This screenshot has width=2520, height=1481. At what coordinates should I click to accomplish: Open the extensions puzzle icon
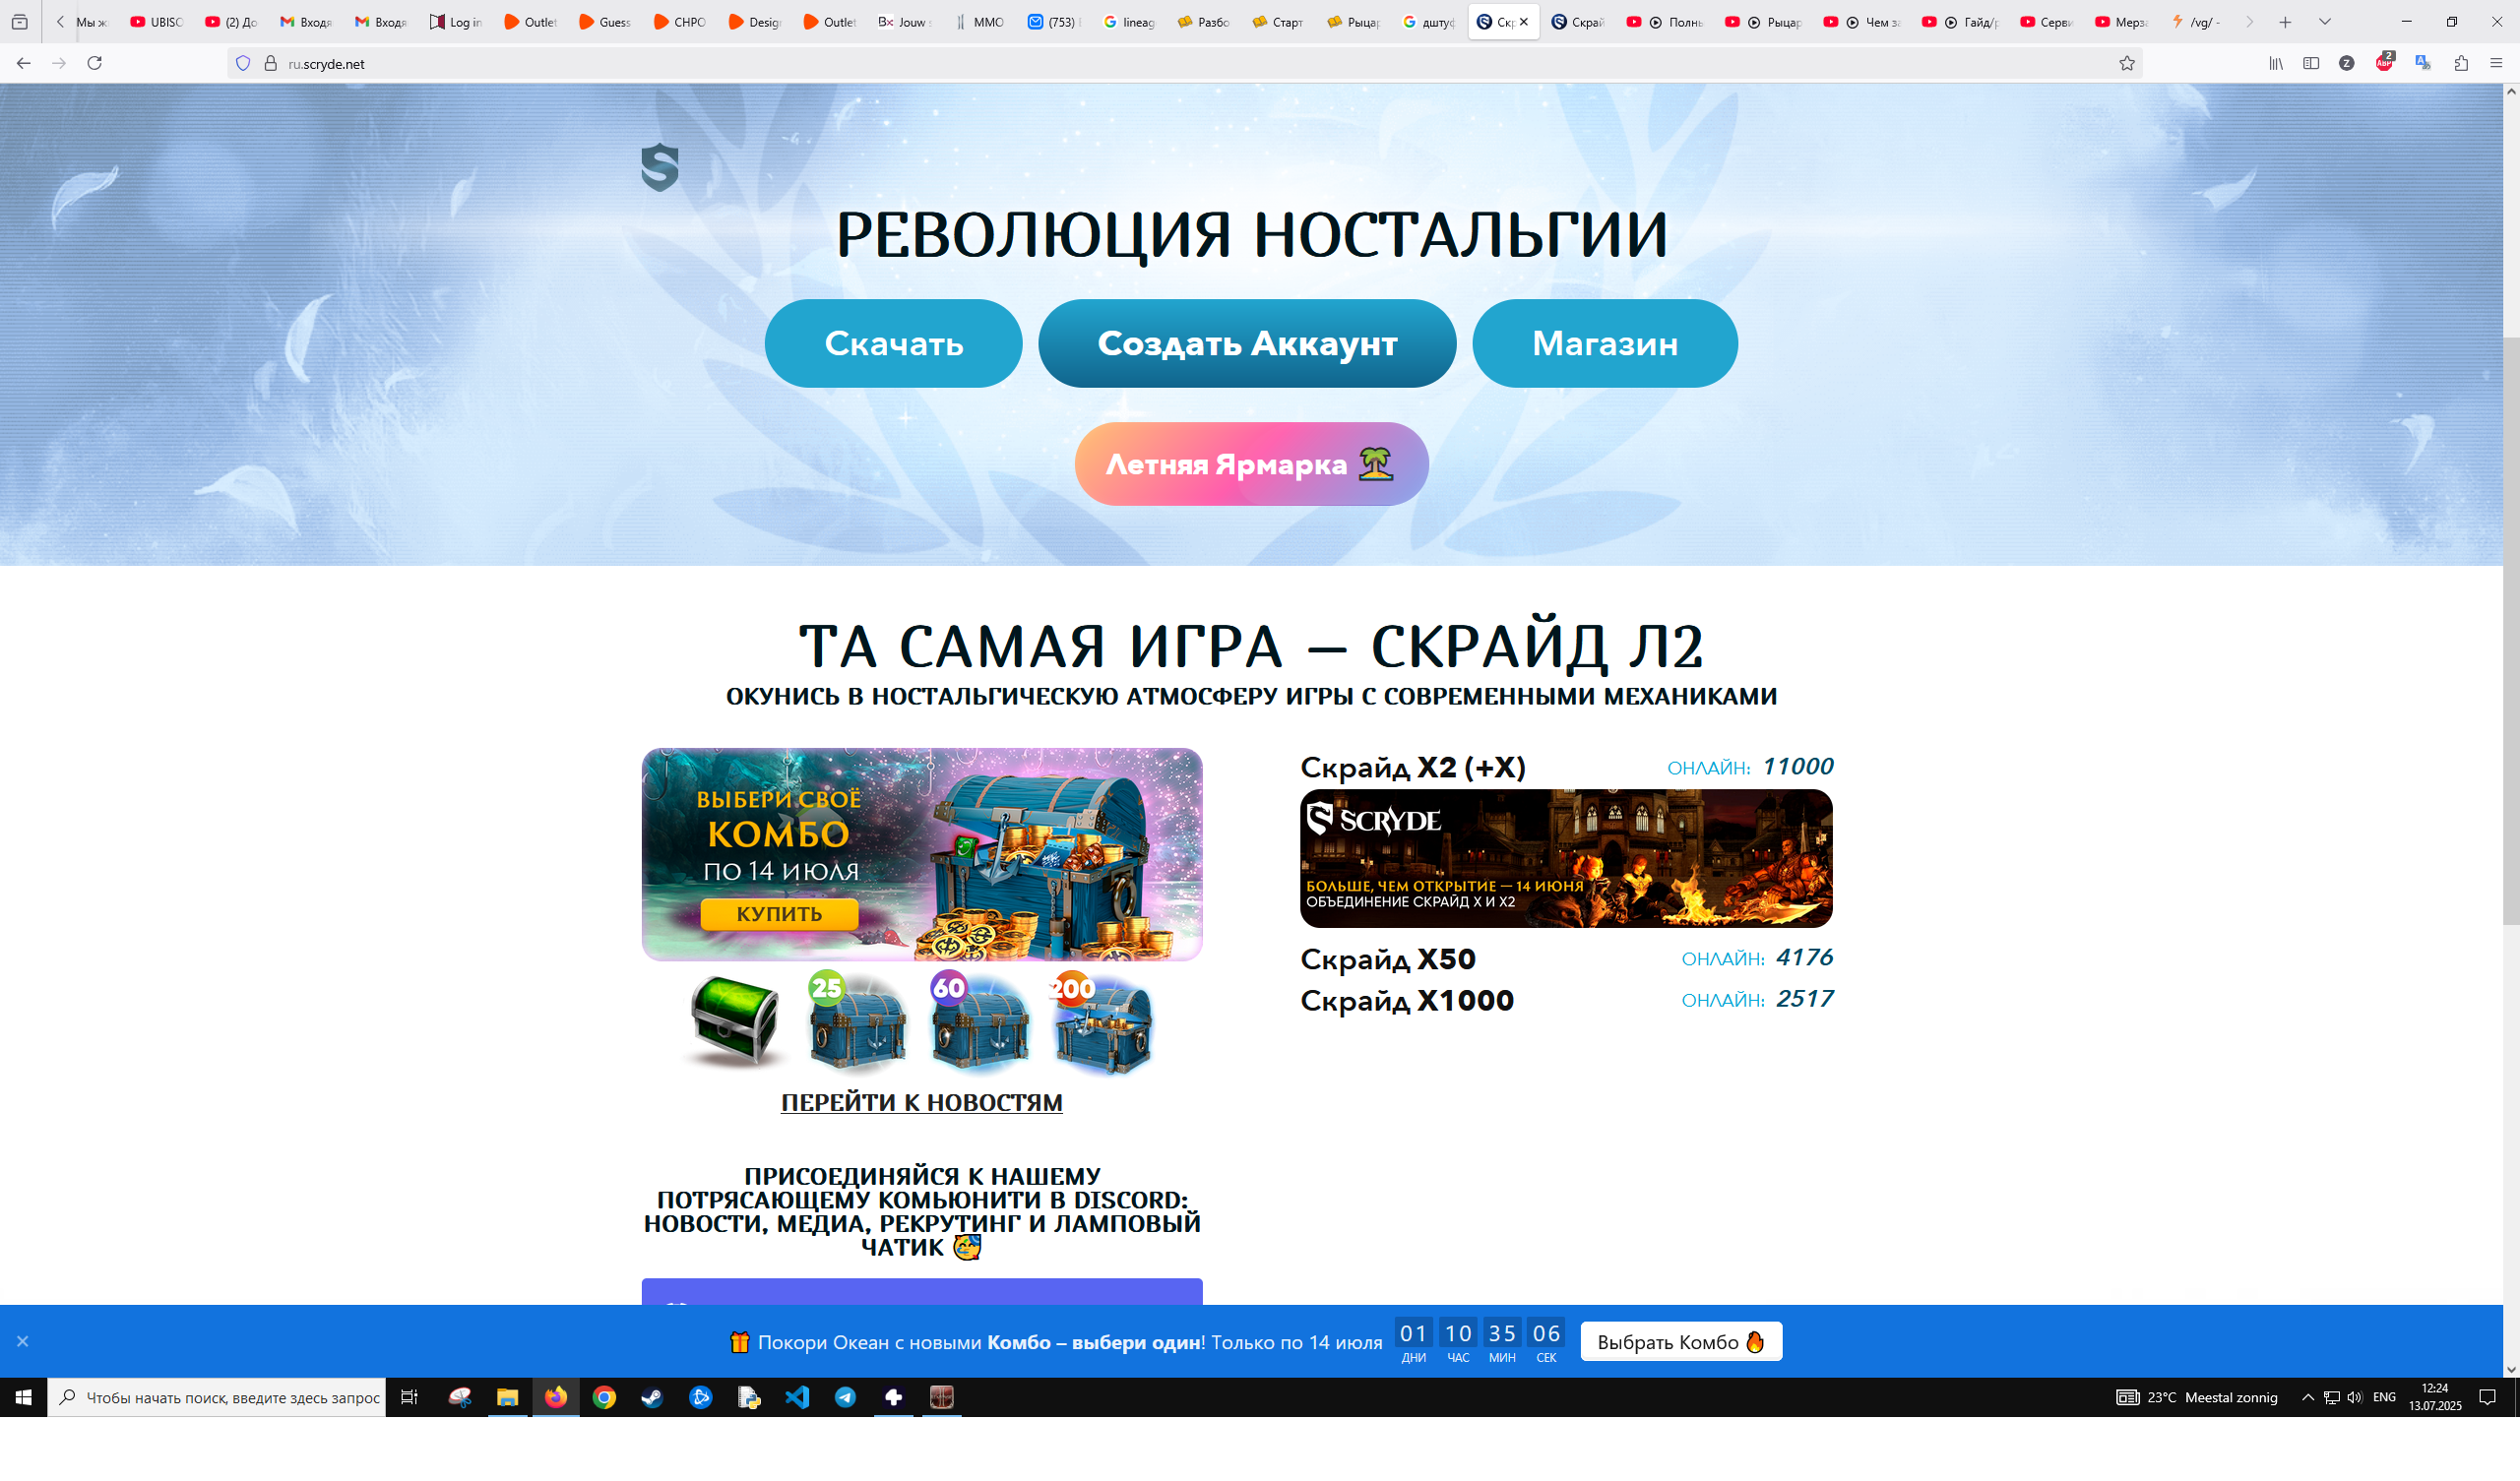2461,63
